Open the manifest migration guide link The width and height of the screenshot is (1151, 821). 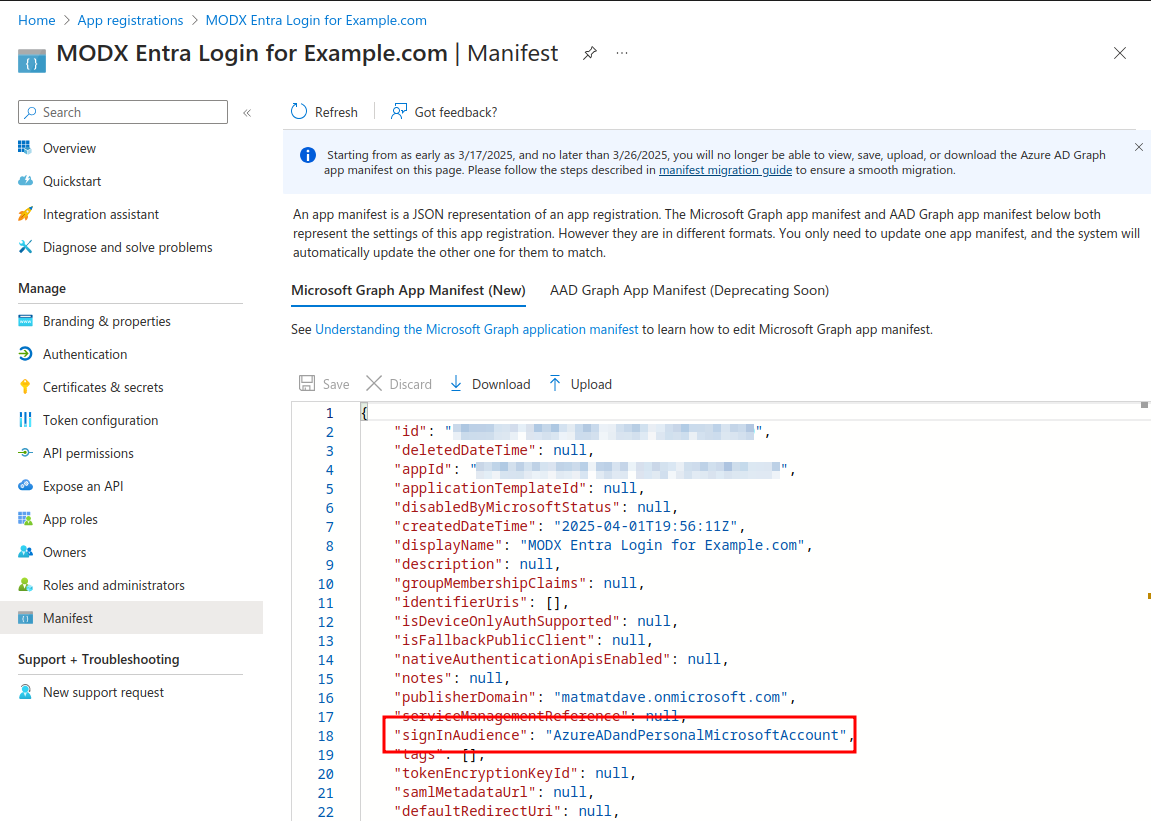pos(725,170)
